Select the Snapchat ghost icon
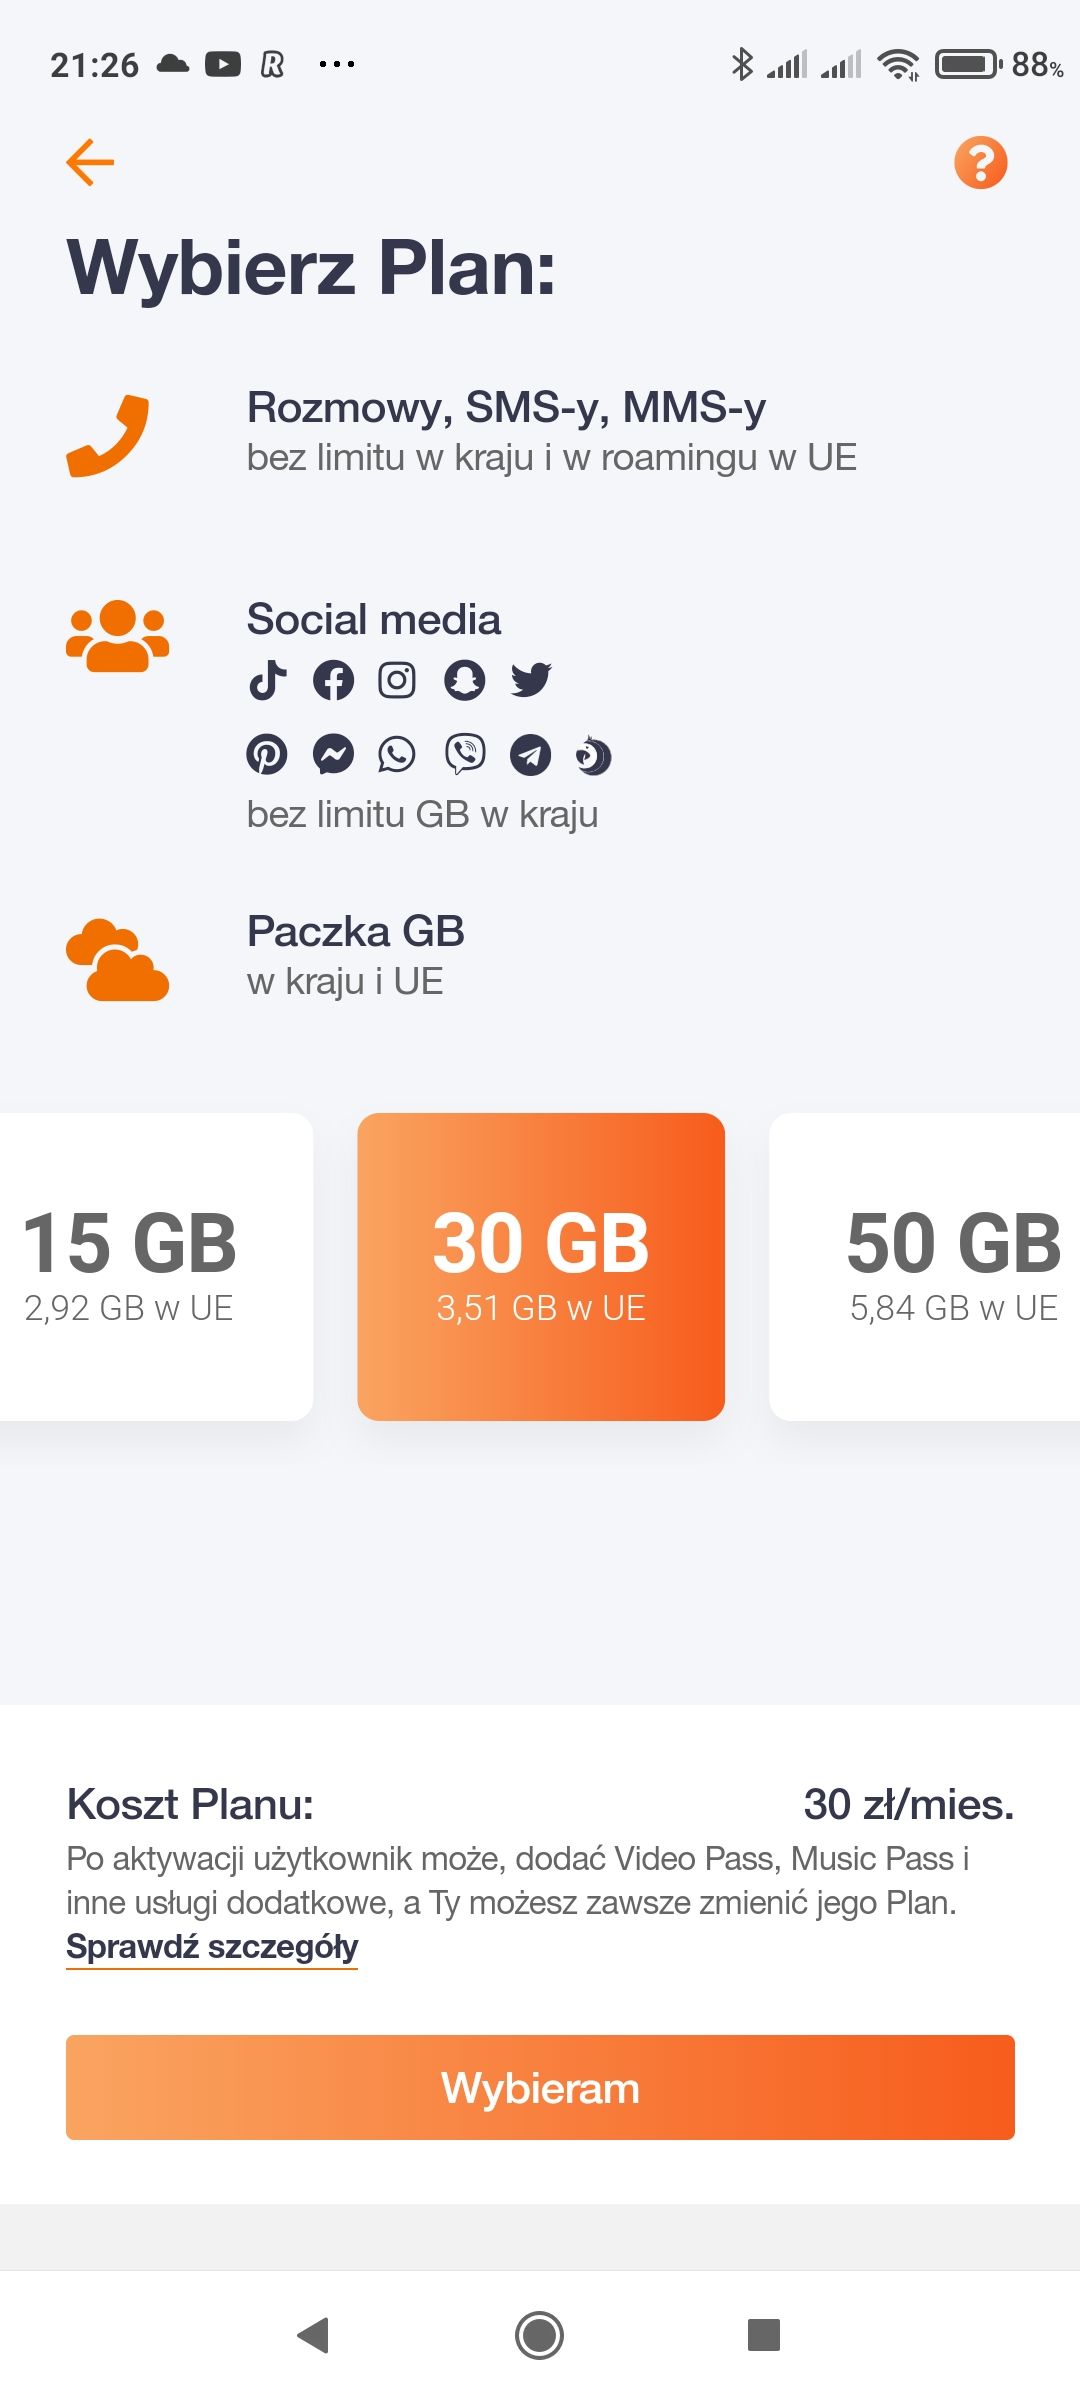The width and height of the screenshot is (1080, 2400). (x=466, y=680)
